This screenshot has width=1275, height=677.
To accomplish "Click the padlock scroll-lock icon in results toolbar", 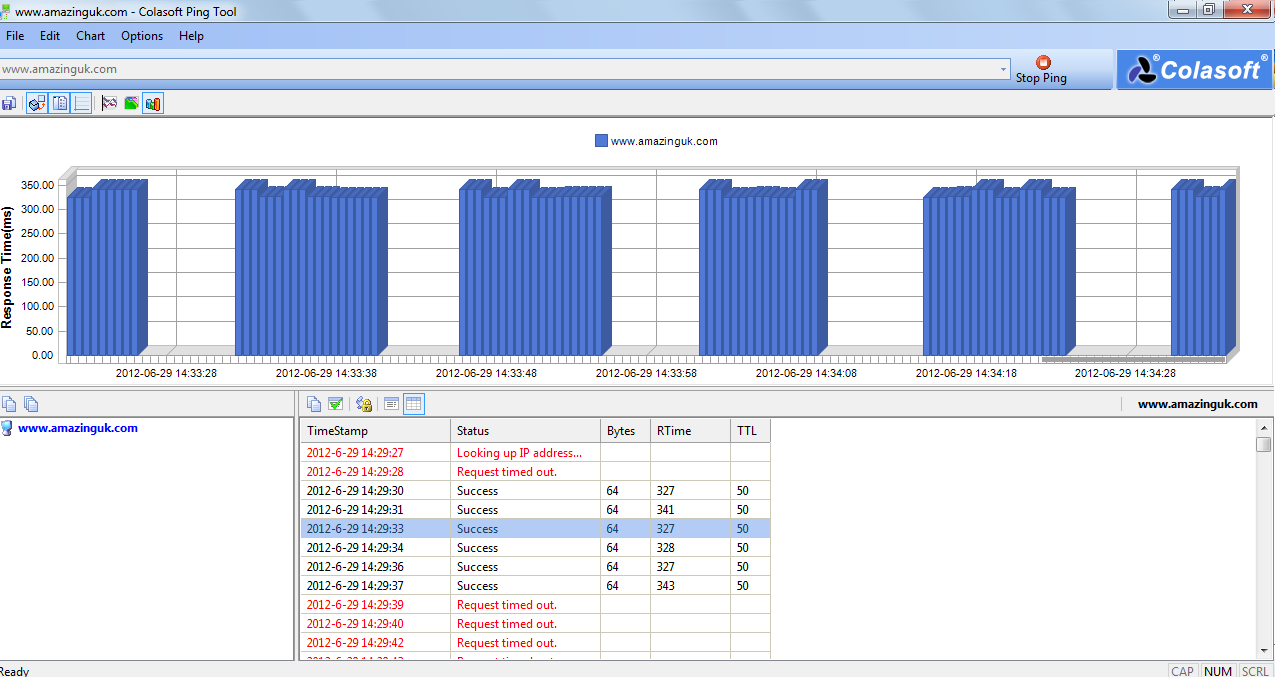I will click(x=364, y=404).
